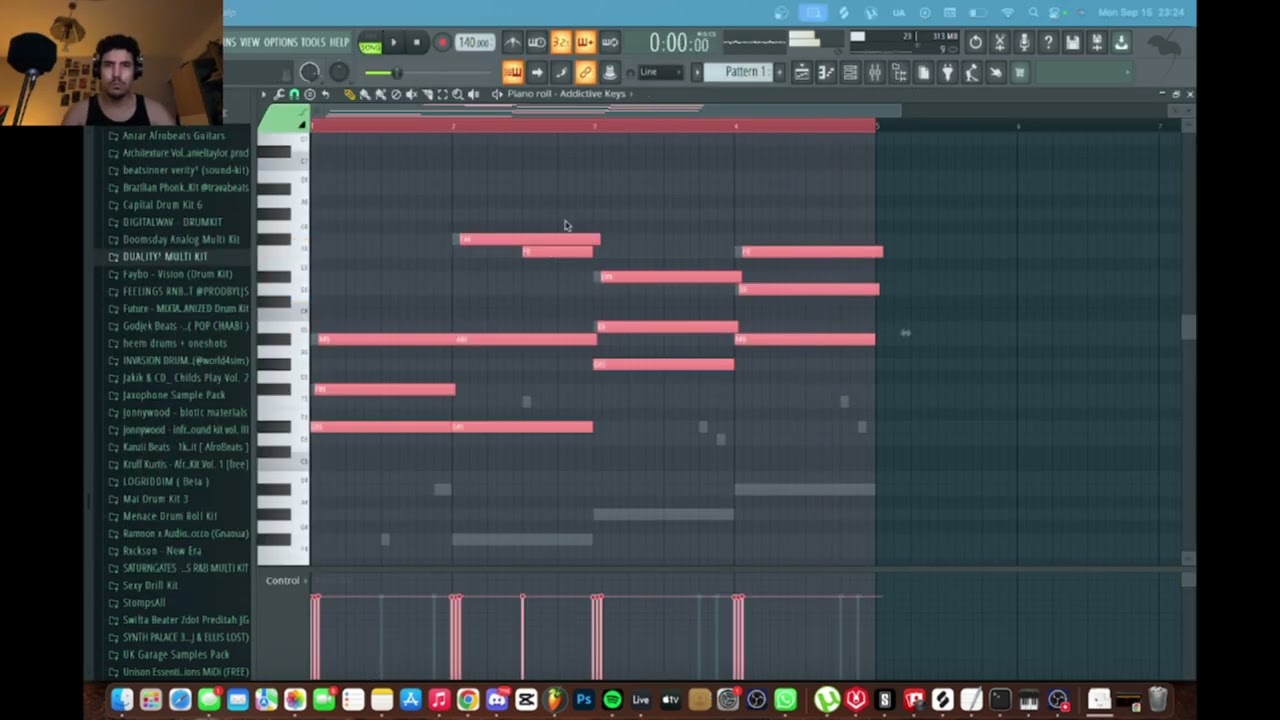The height and width of the screenshot is (720, 1280).
Task: Open the UK Garage Samples Pack folder
Action: pos(176,655)
